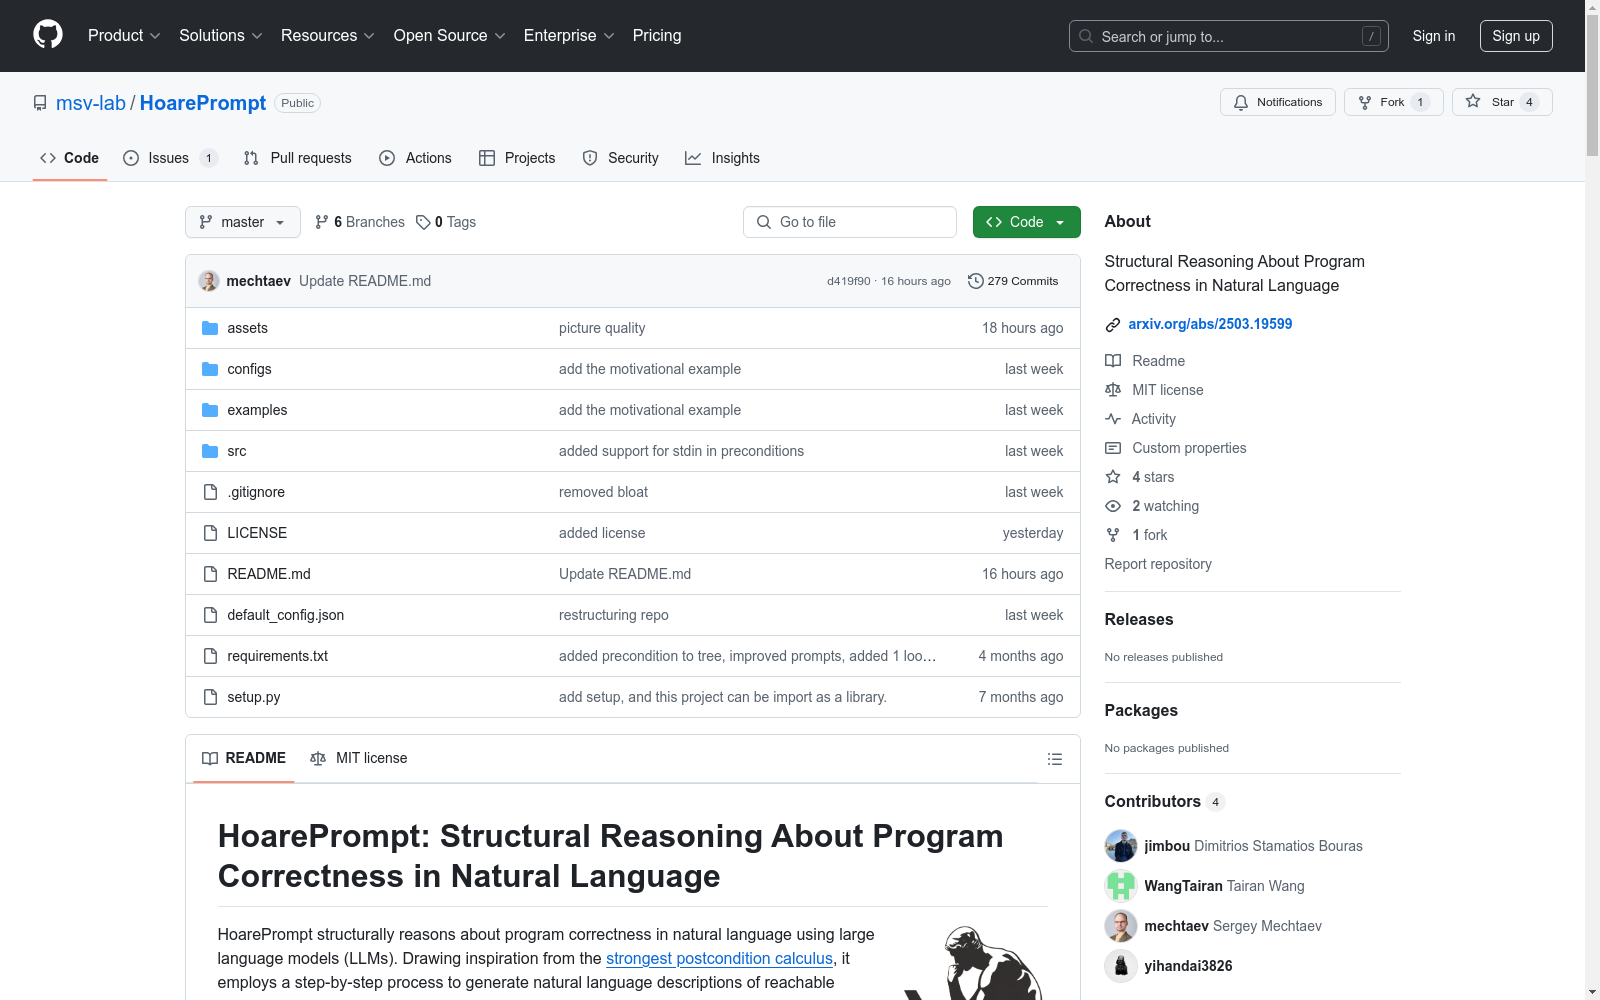1600x1000 pixels.
Task: Open the strongest postcondition calculus link
Action: pos(719,958)
